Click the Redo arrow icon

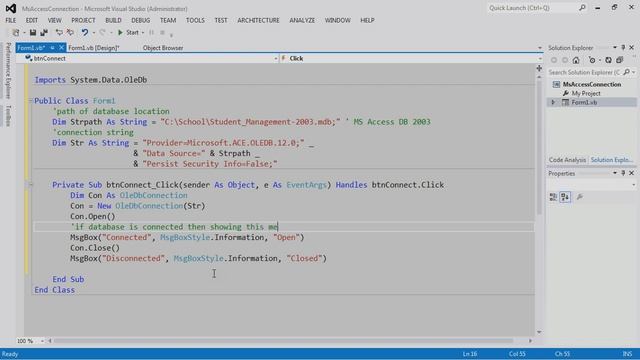(102, 32)
